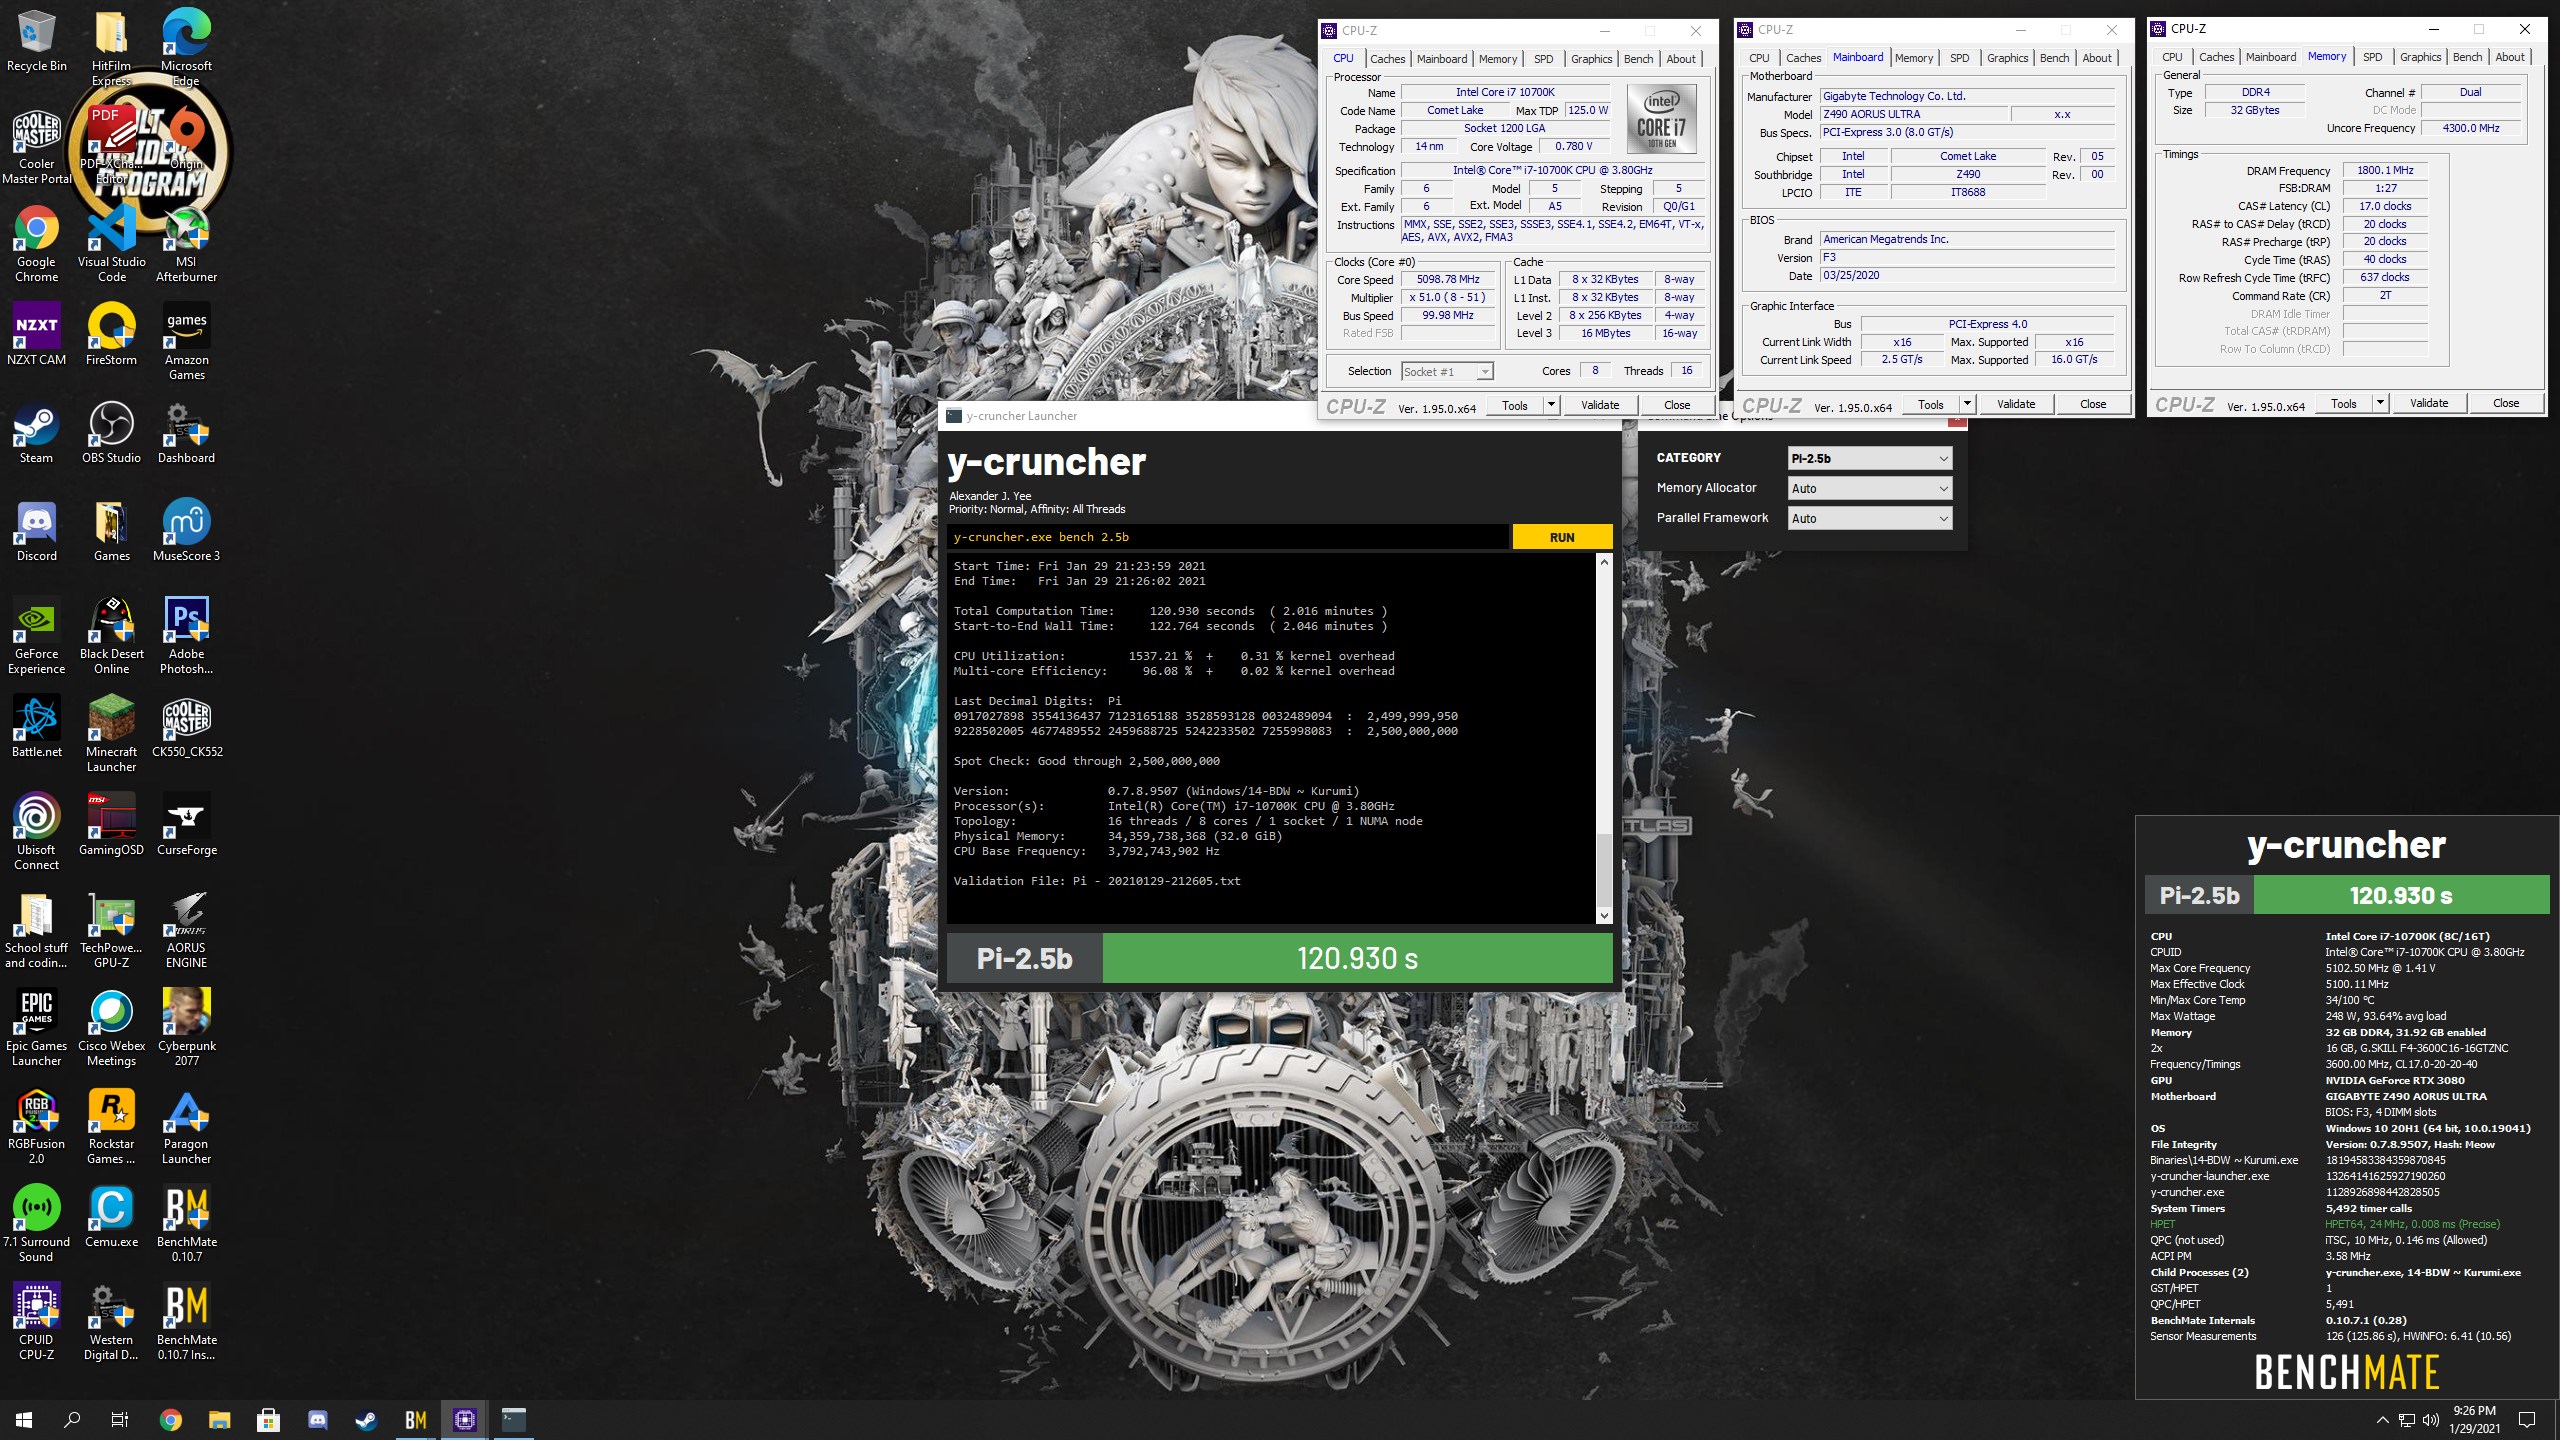Click Tools button in Memory CPU-Z window
This screenshot has width=2560, height=1440.
tap(2343, 403)
